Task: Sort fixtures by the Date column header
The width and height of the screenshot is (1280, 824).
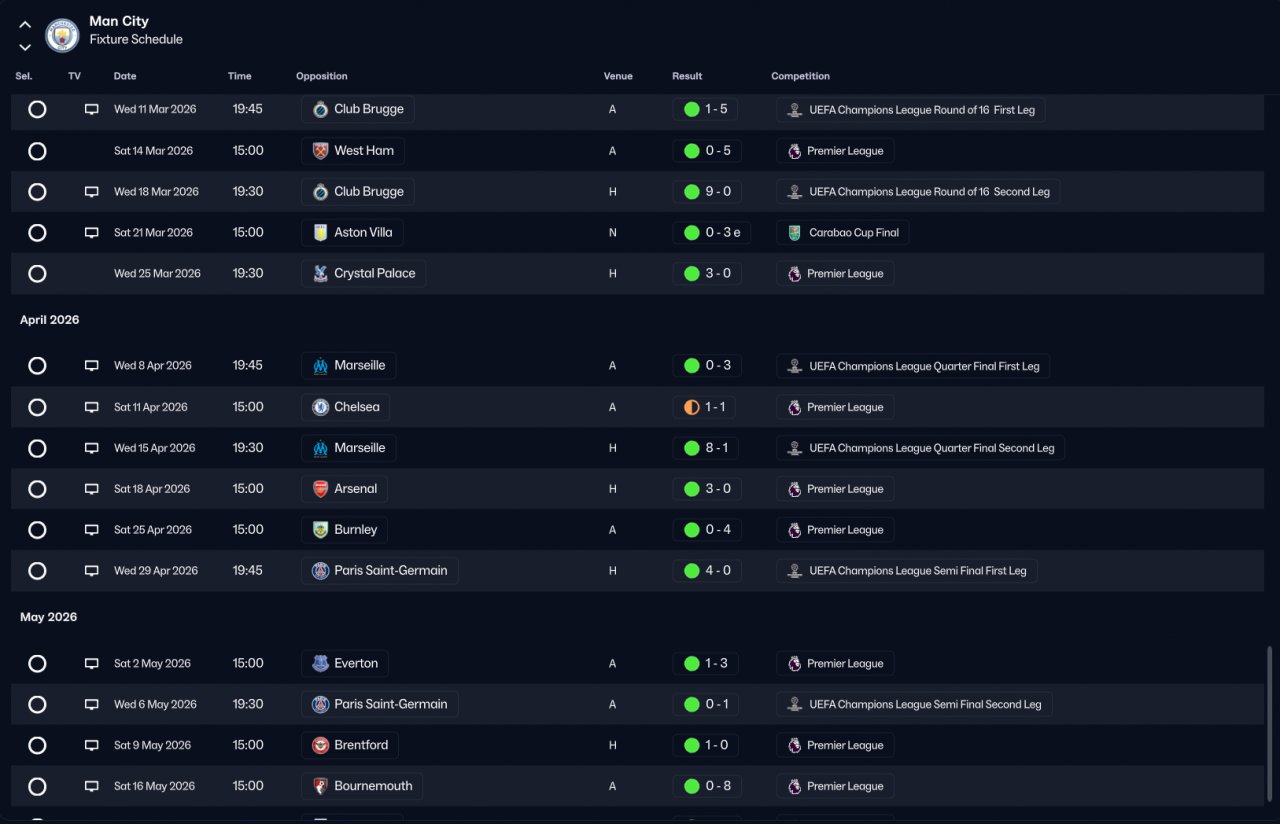Action: (x=125, y=76)
